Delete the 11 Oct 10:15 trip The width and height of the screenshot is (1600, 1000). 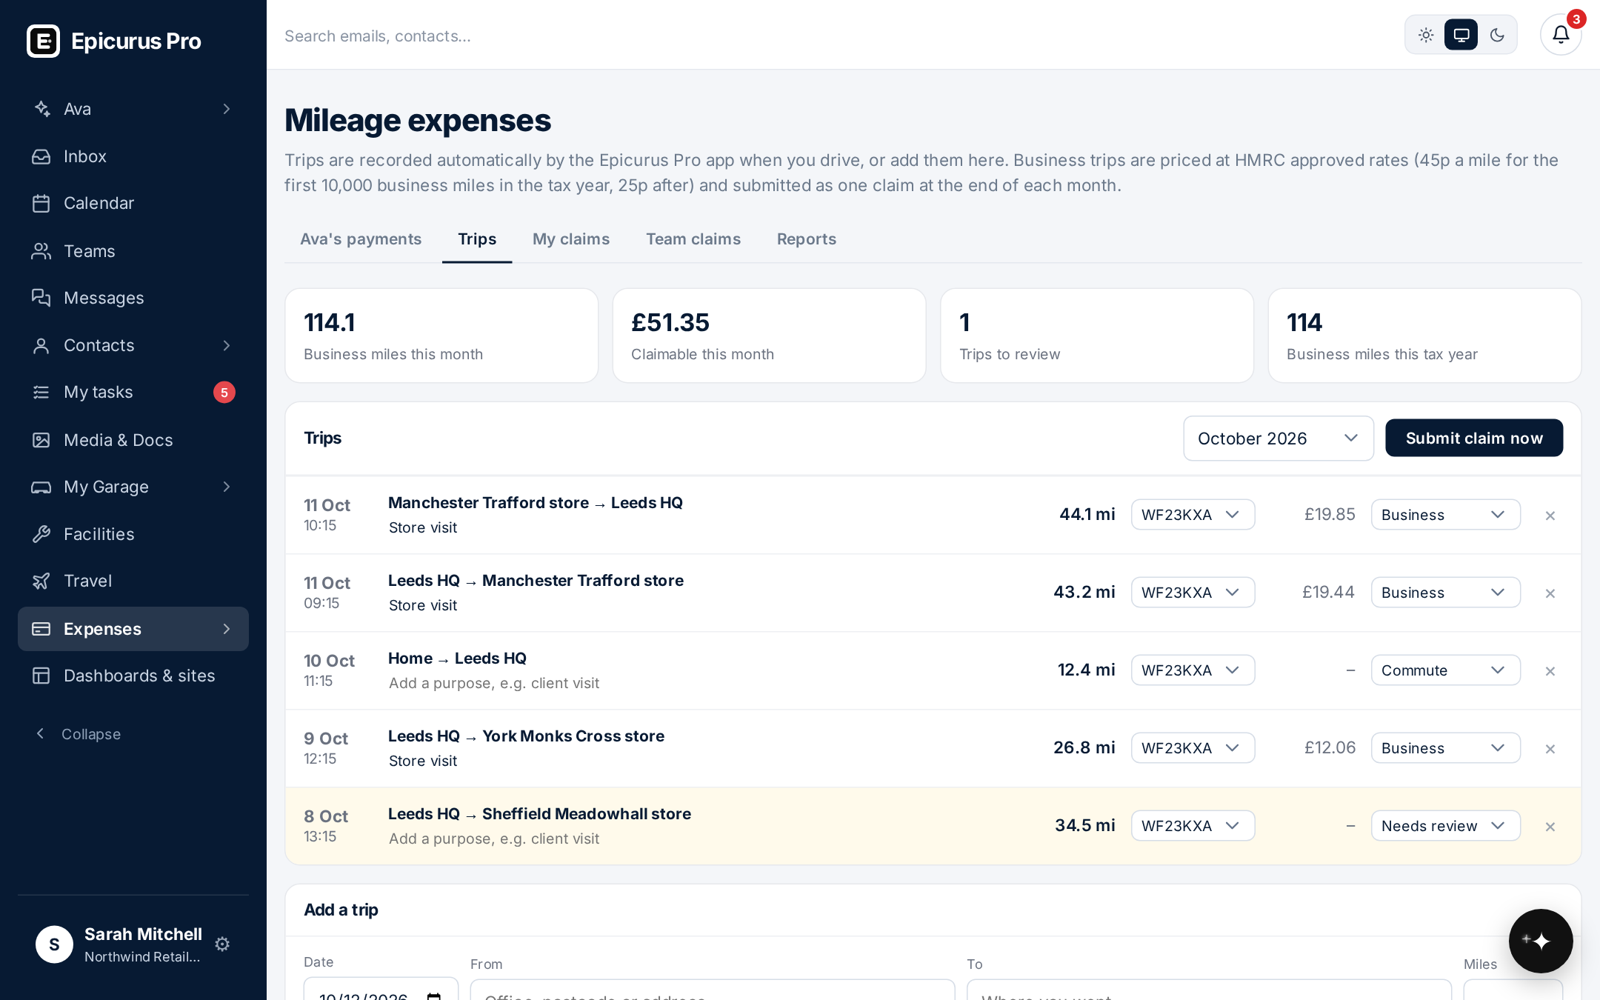coord(1550,516)
